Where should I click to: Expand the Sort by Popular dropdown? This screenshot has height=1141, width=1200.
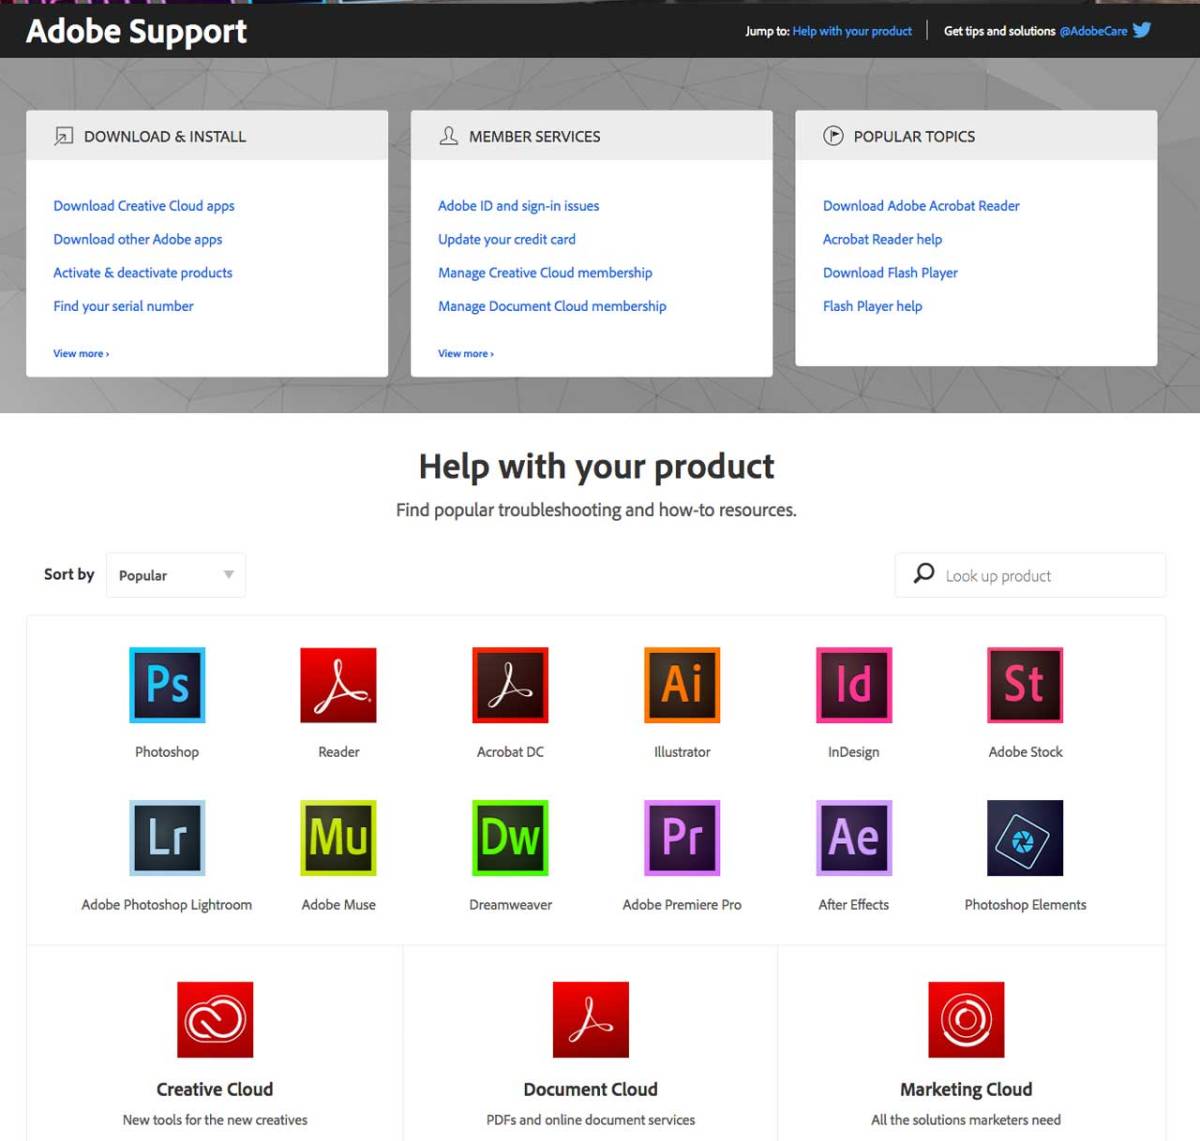pyautogui.click(x=176, y=575)
